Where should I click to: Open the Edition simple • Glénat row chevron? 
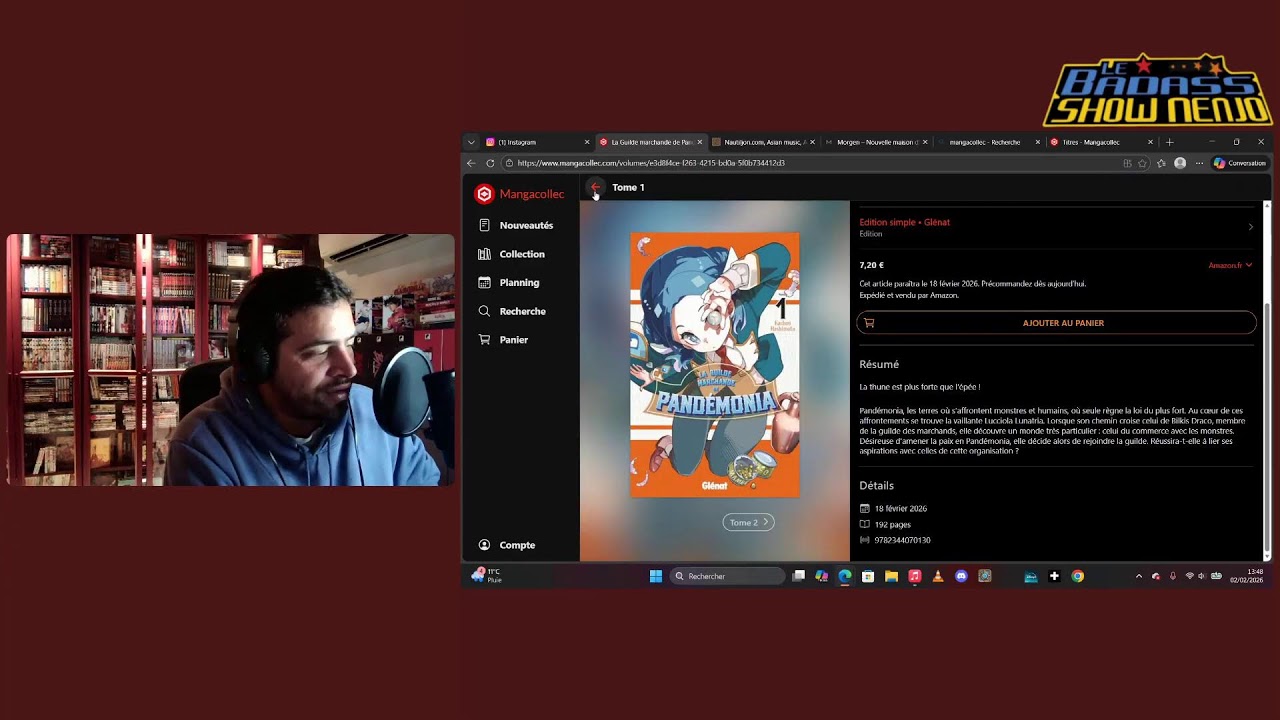1250,227
